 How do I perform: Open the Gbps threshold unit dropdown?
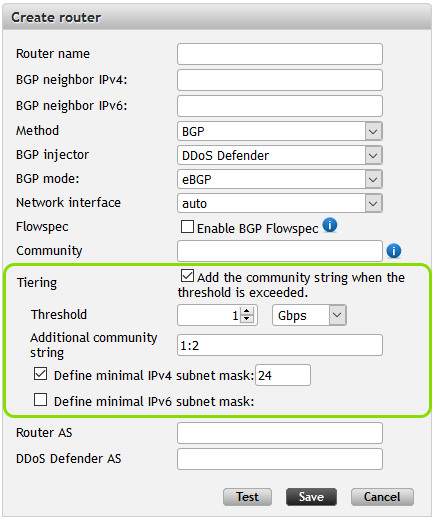[x=309, y=315]
